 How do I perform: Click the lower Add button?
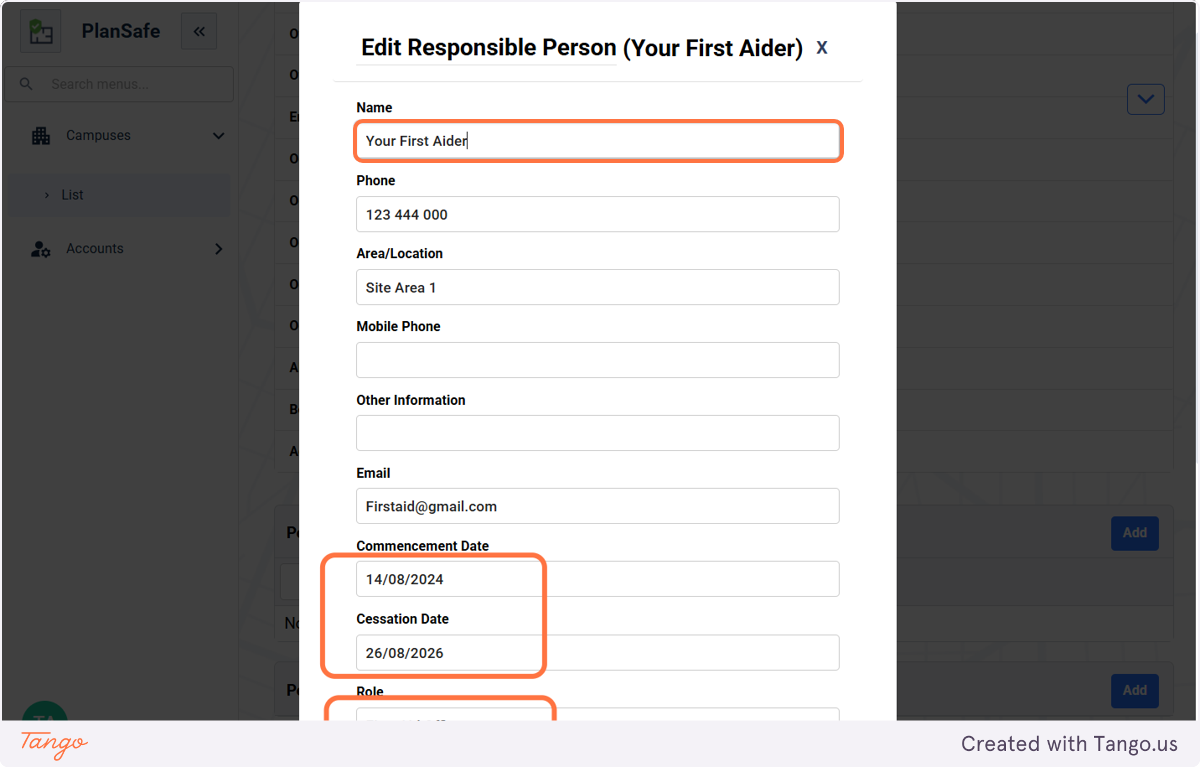(1135, 690)
